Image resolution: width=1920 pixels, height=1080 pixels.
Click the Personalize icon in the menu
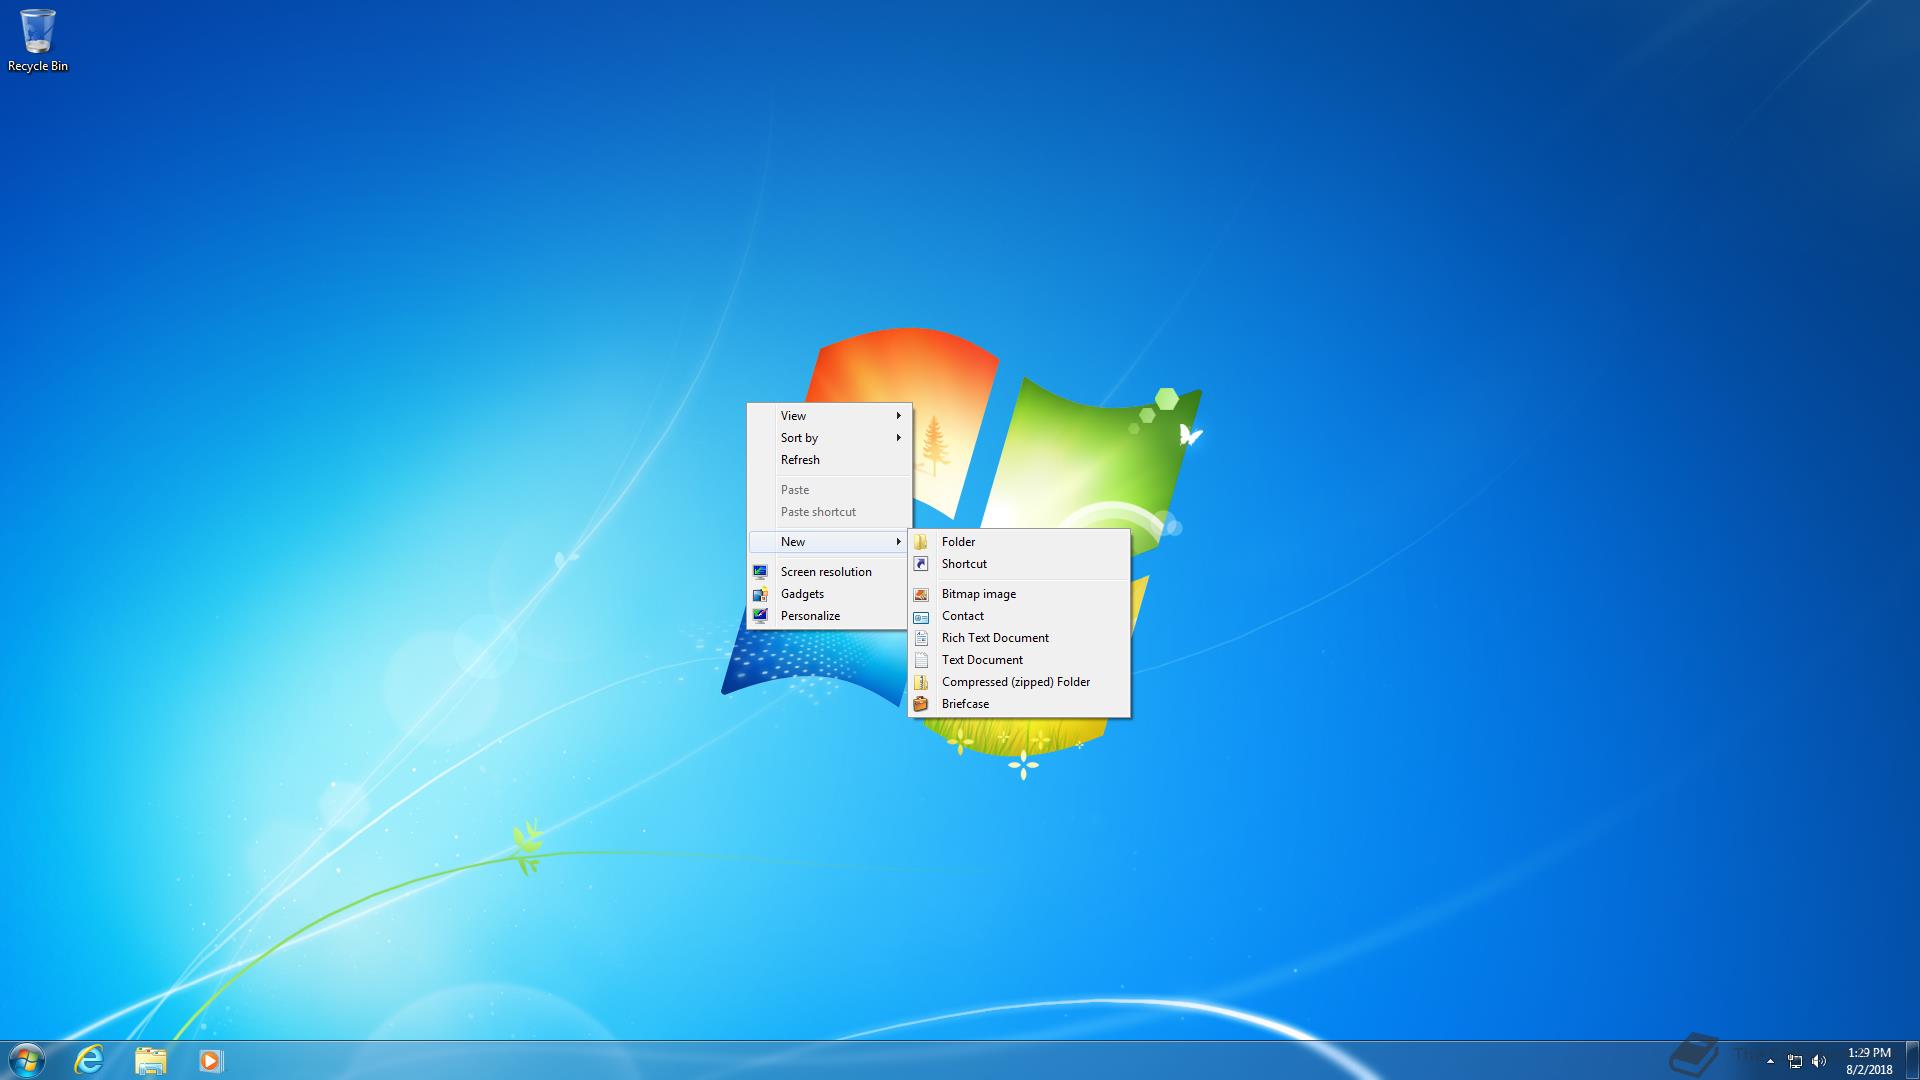click(761, 616)
